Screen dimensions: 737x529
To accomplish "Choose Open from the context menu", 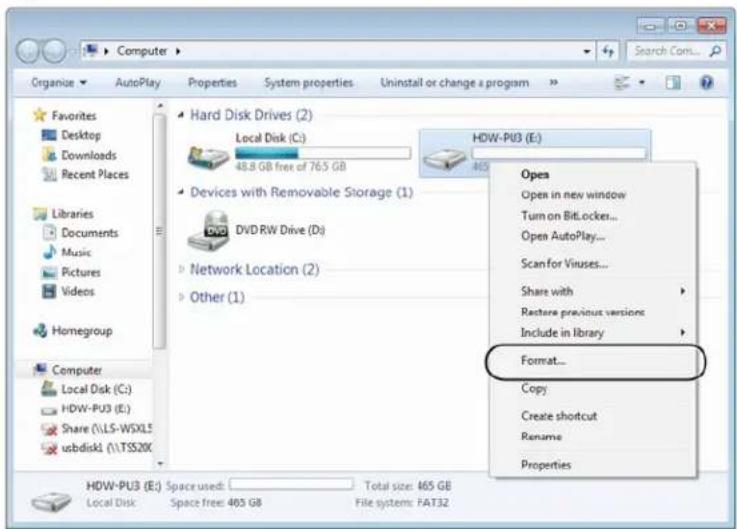I will tap(535, 174).
